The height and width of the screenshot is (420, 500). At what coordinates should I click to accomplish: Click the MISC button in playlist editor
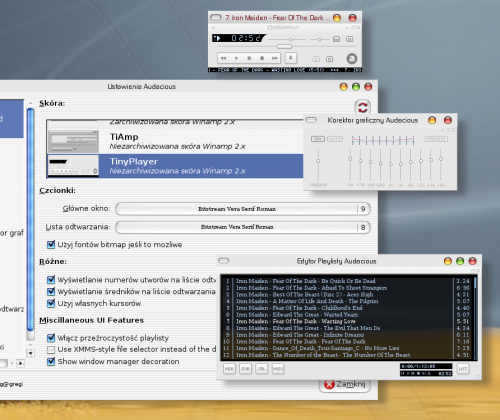278,369
